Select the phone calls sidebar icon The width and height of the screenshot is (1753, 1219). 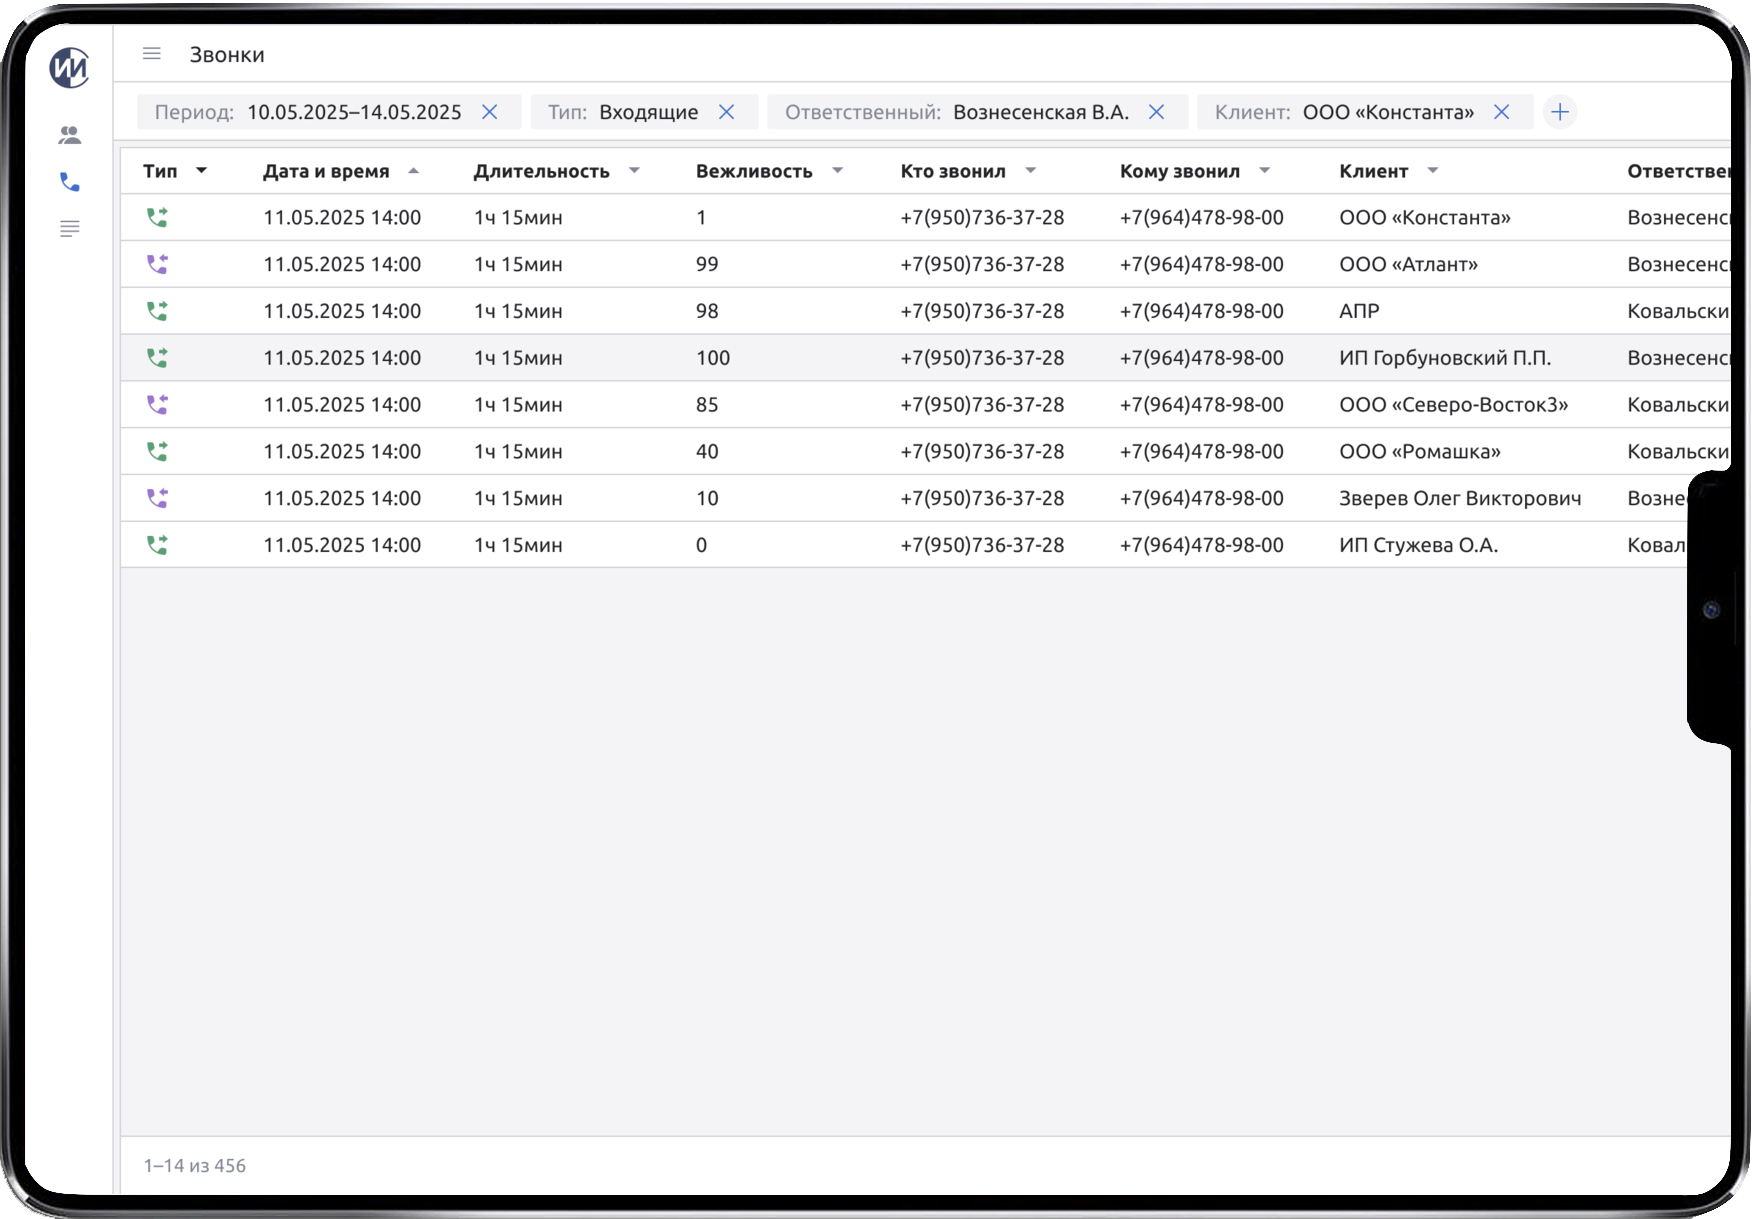pos(70,182)
